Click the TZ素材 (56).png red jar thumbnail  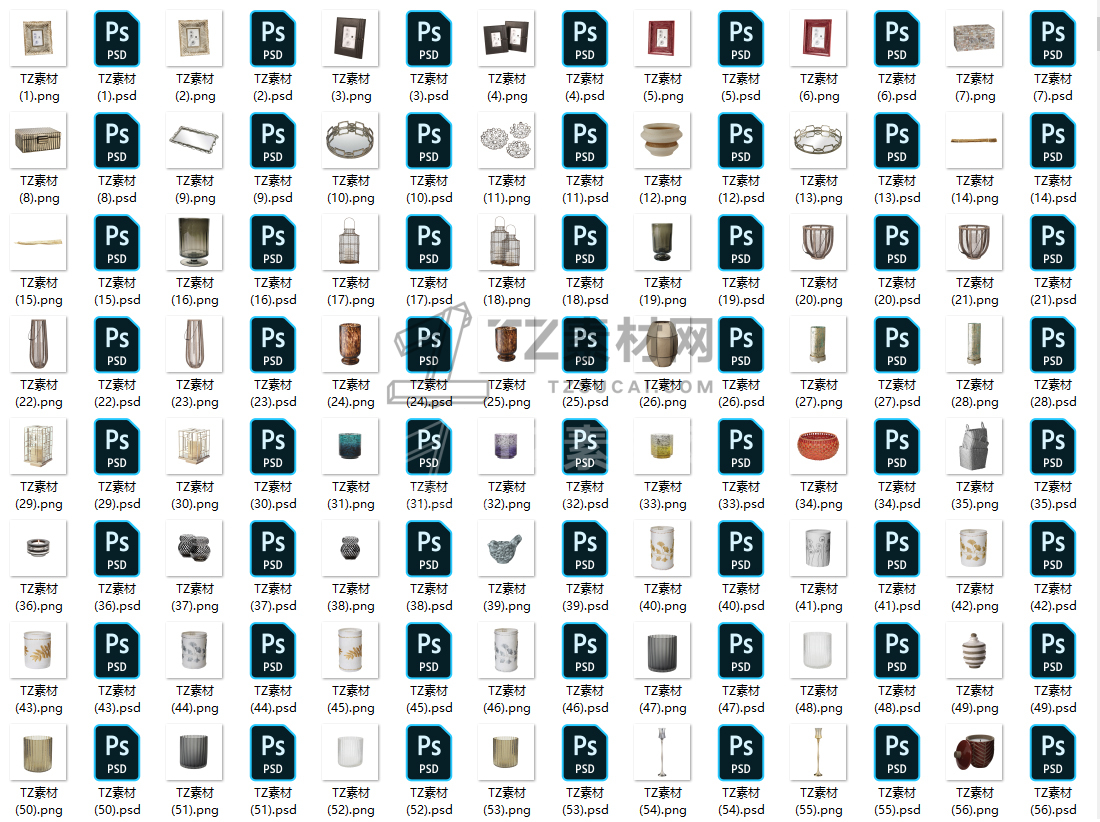tap(974, 753)
